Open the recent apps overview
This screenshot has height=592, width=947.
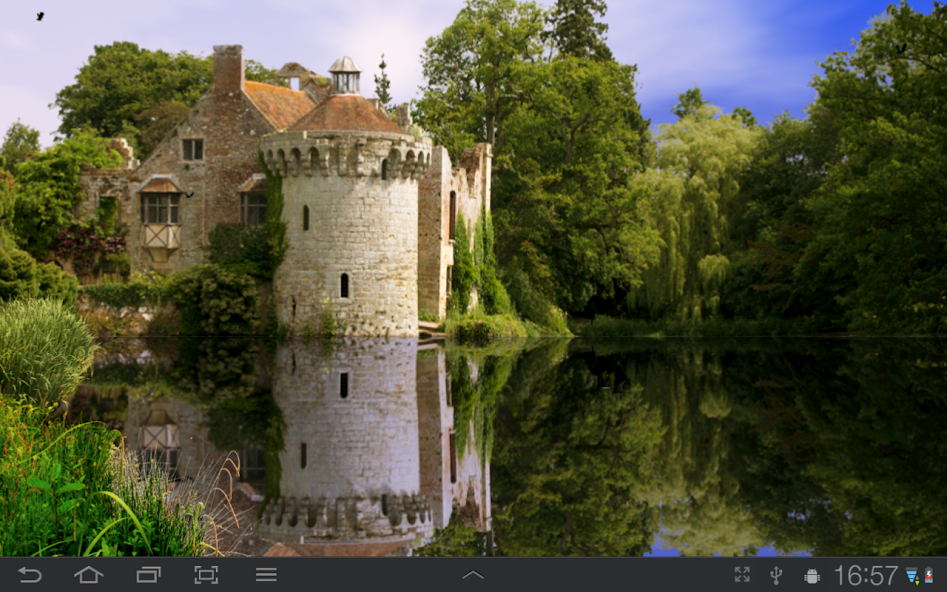tap(148, 574)
